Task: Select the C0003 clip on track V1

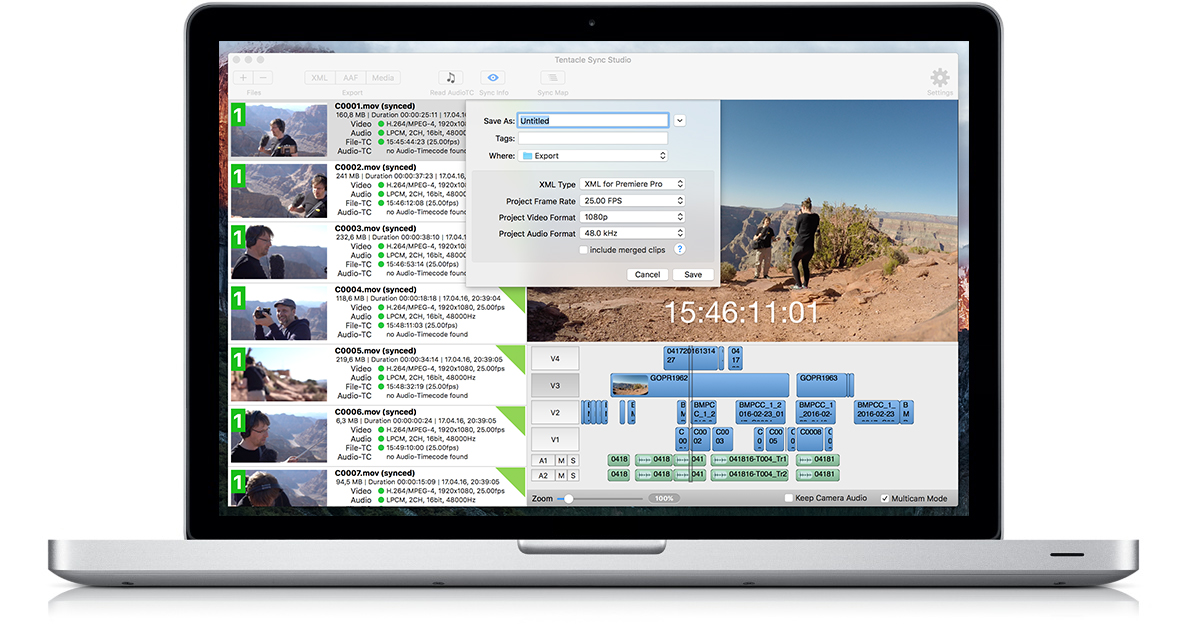Action: tap(722, 439)
